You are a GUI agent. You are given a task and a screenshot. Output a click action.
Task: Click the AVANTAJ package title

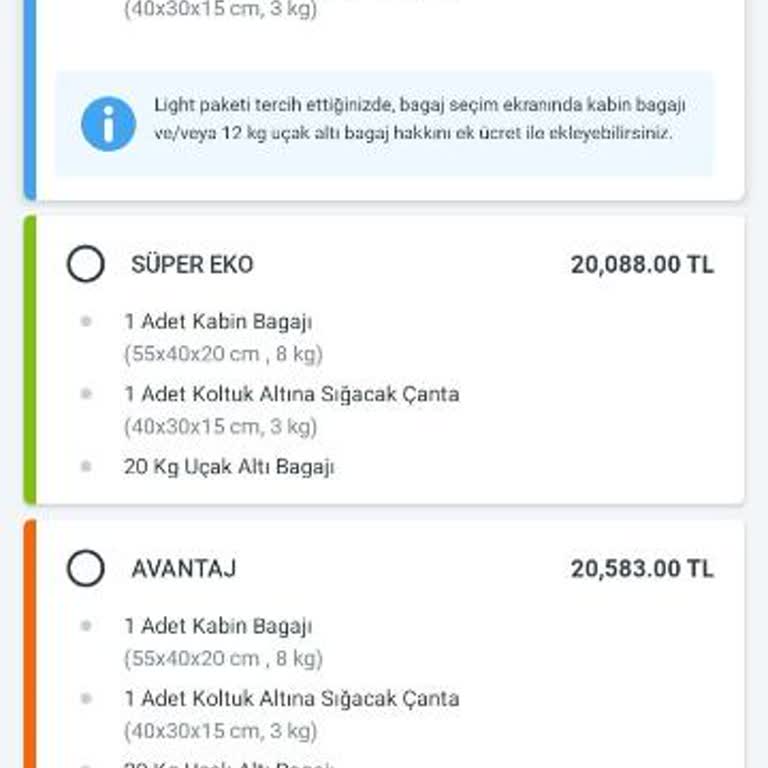[x=184, y=569]
